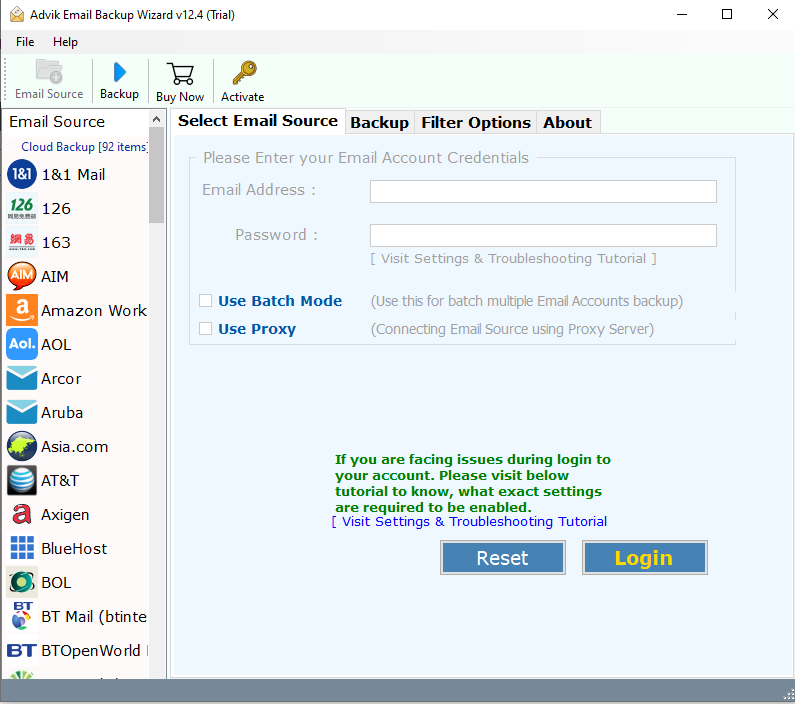Screen dimensions: 795x704
Task: Select the 1&1 Mail source icon
Action: [22, 174]
